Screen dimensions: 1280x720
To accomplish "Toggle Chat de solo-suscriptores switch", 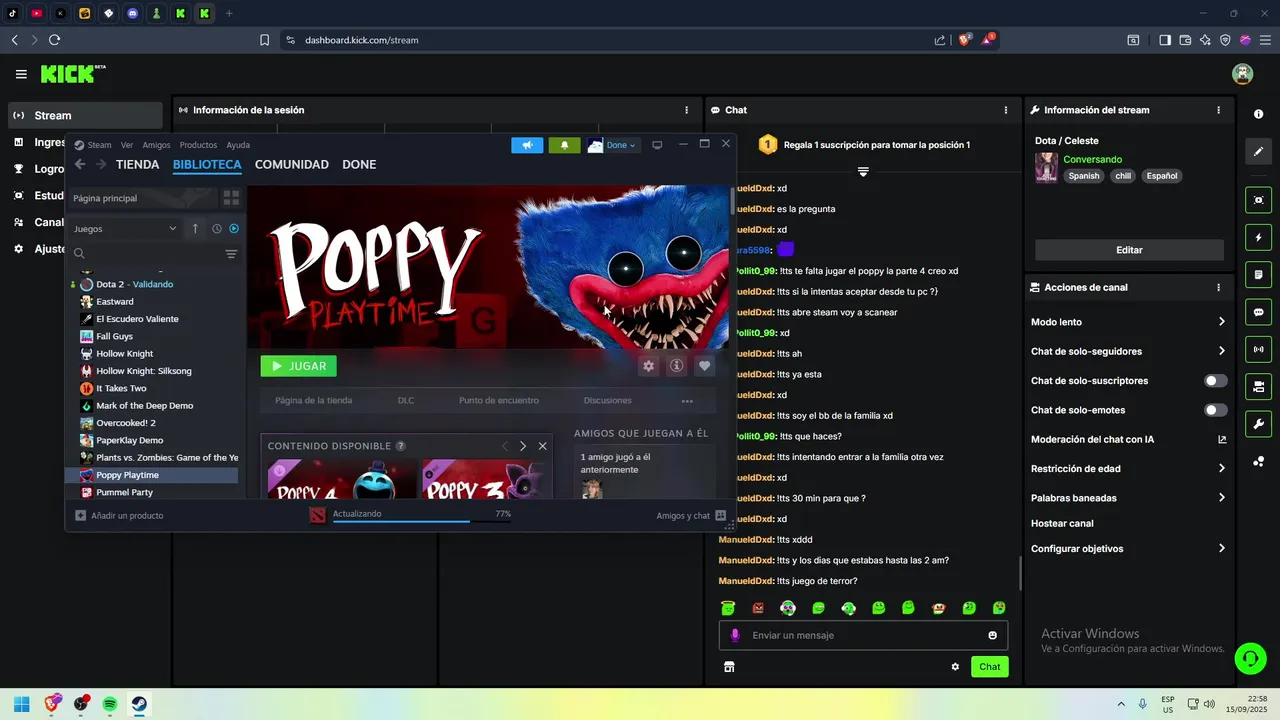I will pyautogui.click(x=1216, y=381).
